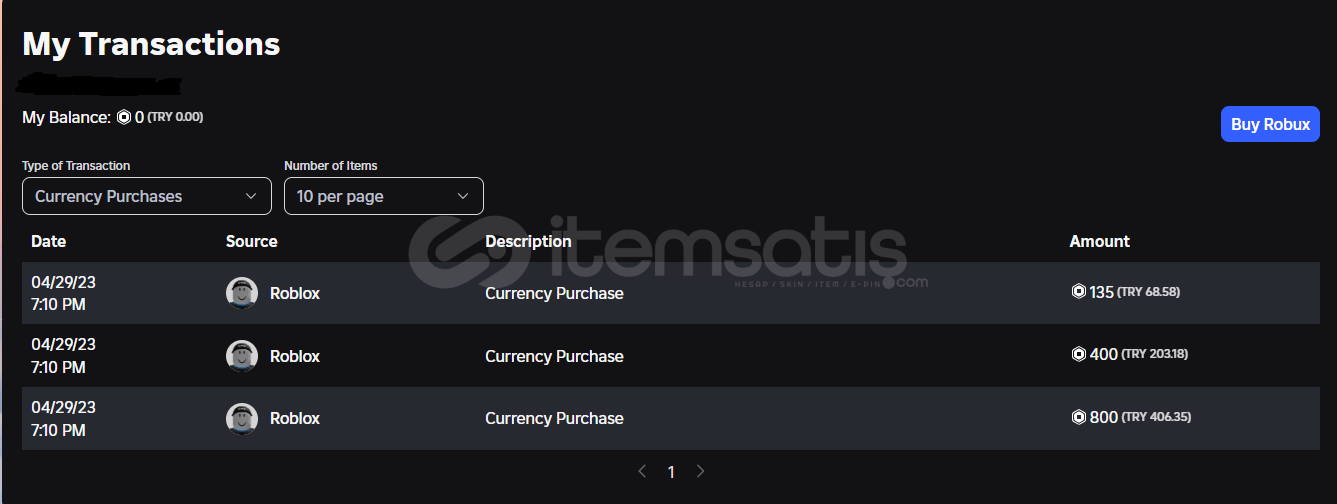Click the Roblox avatar in the 400 Robux row
1337x504 pixels.
coord(242,356)
